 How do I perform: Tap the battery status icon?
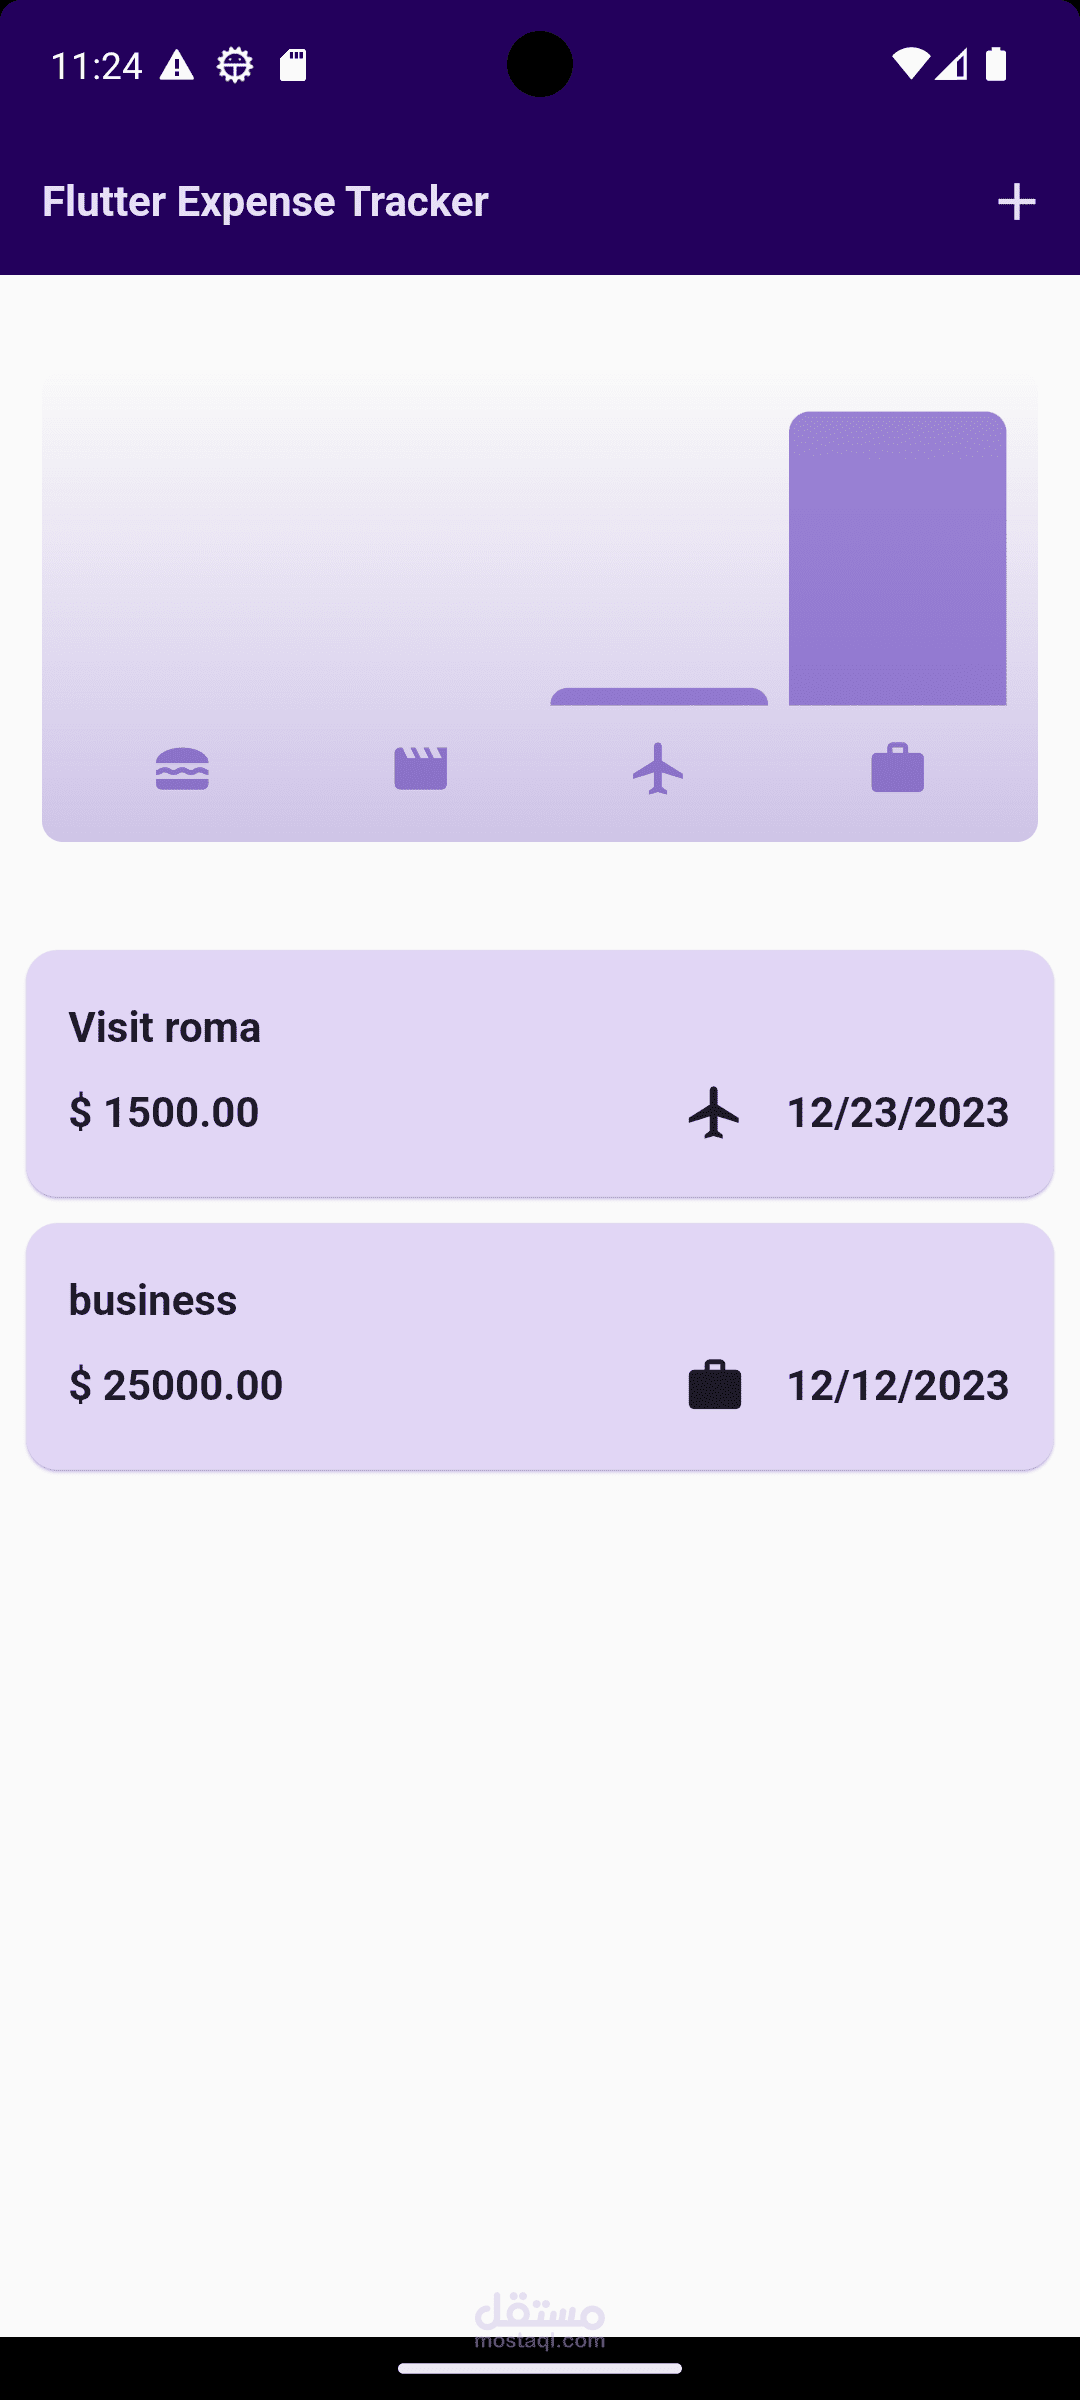(995, 65)
